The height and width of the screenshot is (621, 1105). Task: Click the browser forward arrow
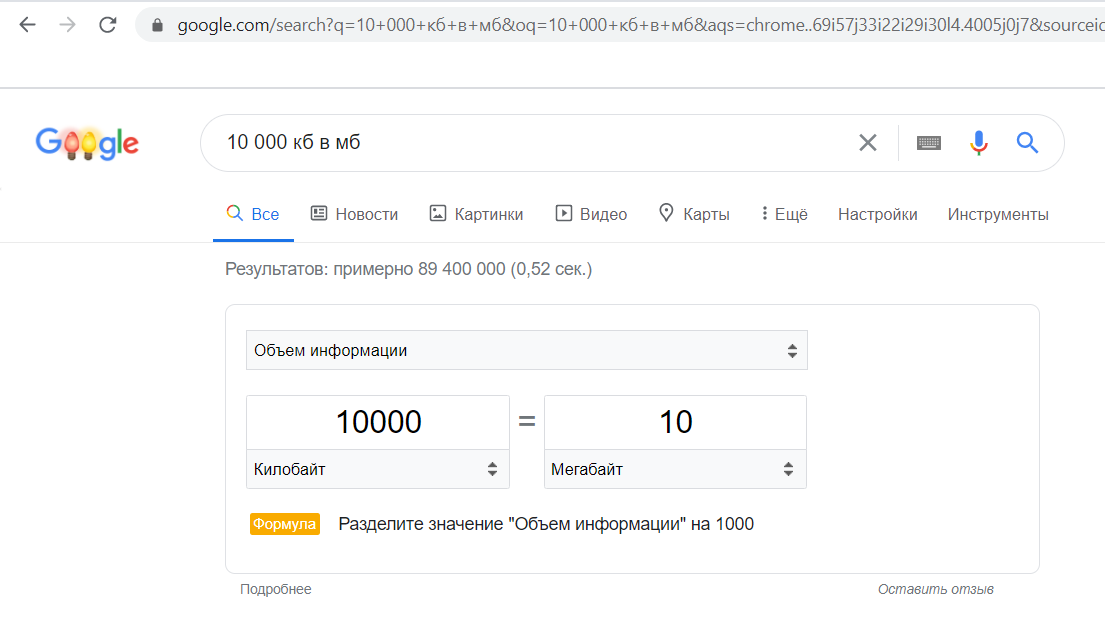tap(67, 25)
